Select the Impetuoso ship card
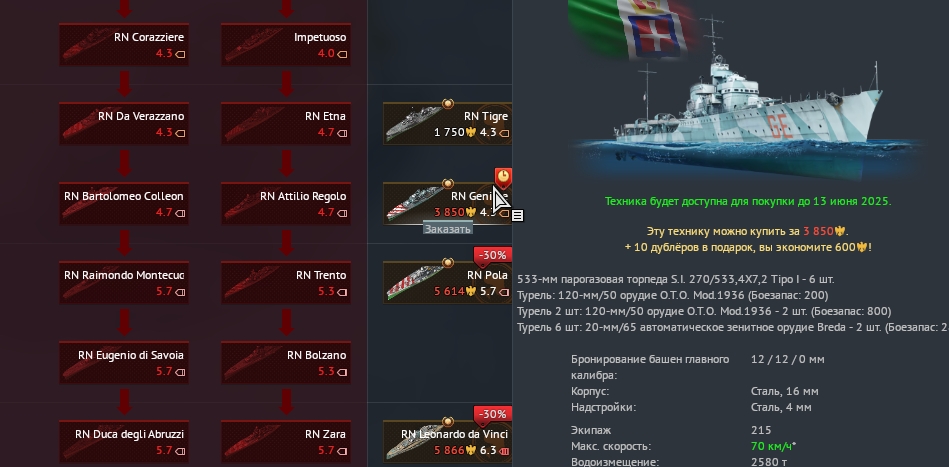The height and width of the screenshot is (467, 949). click(286, 44)
